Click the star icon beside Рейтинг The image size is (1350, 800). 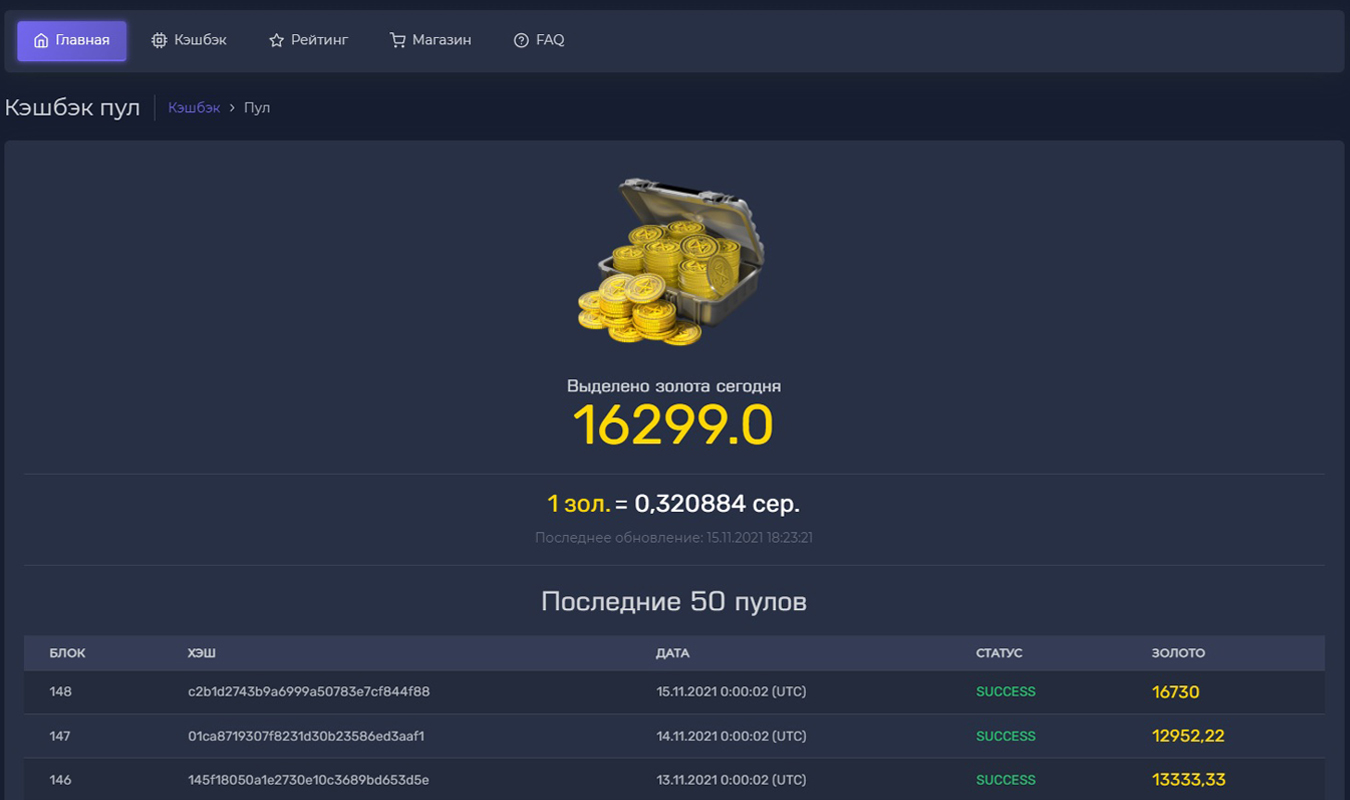277,41
